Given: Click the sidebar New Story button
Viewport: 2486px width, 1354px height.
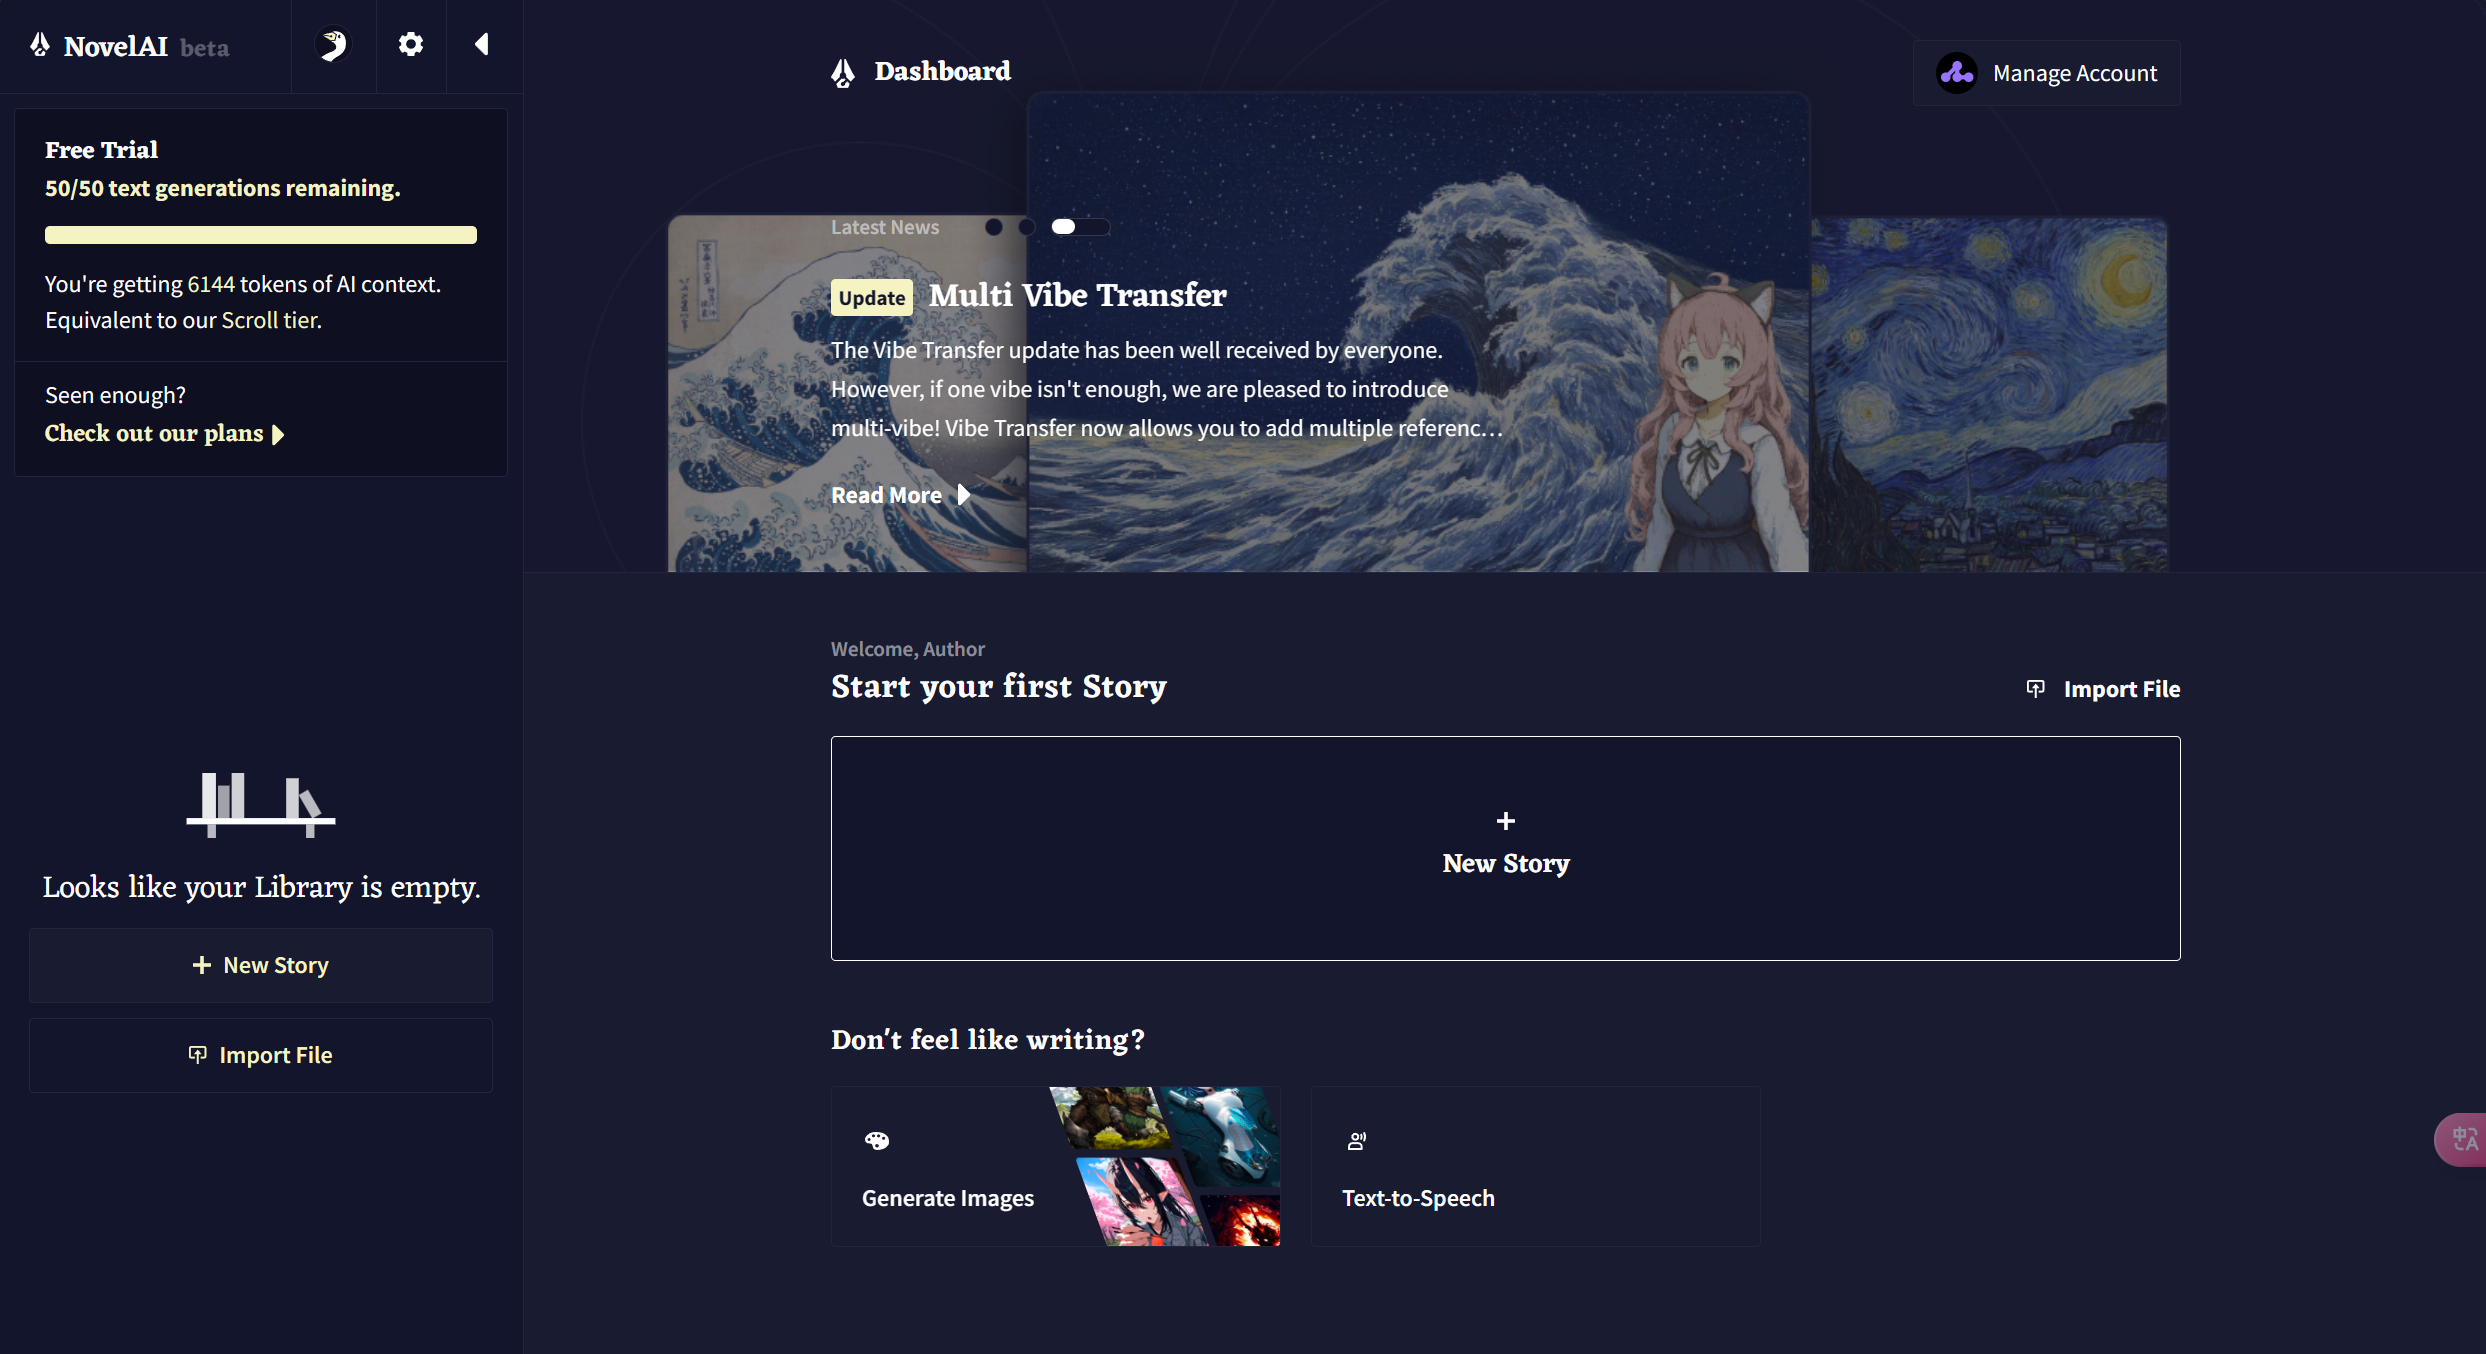Looking at the screenshot, I should click(x=260, y=965).
